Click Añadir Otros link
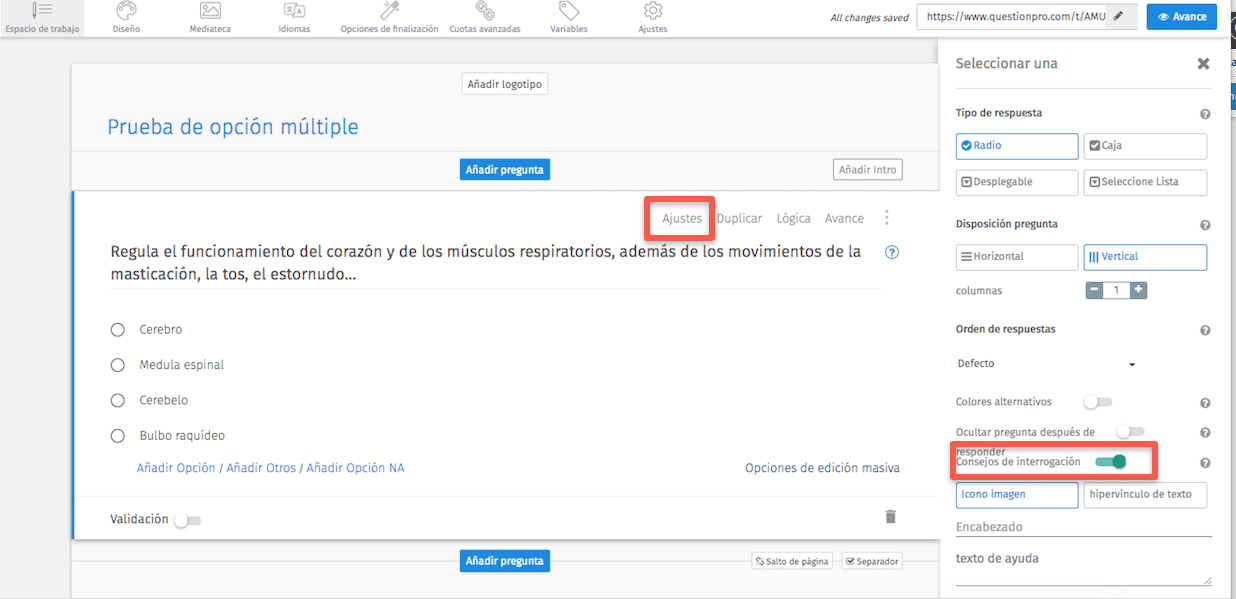 pyautogui.click(x=261, y=468)
